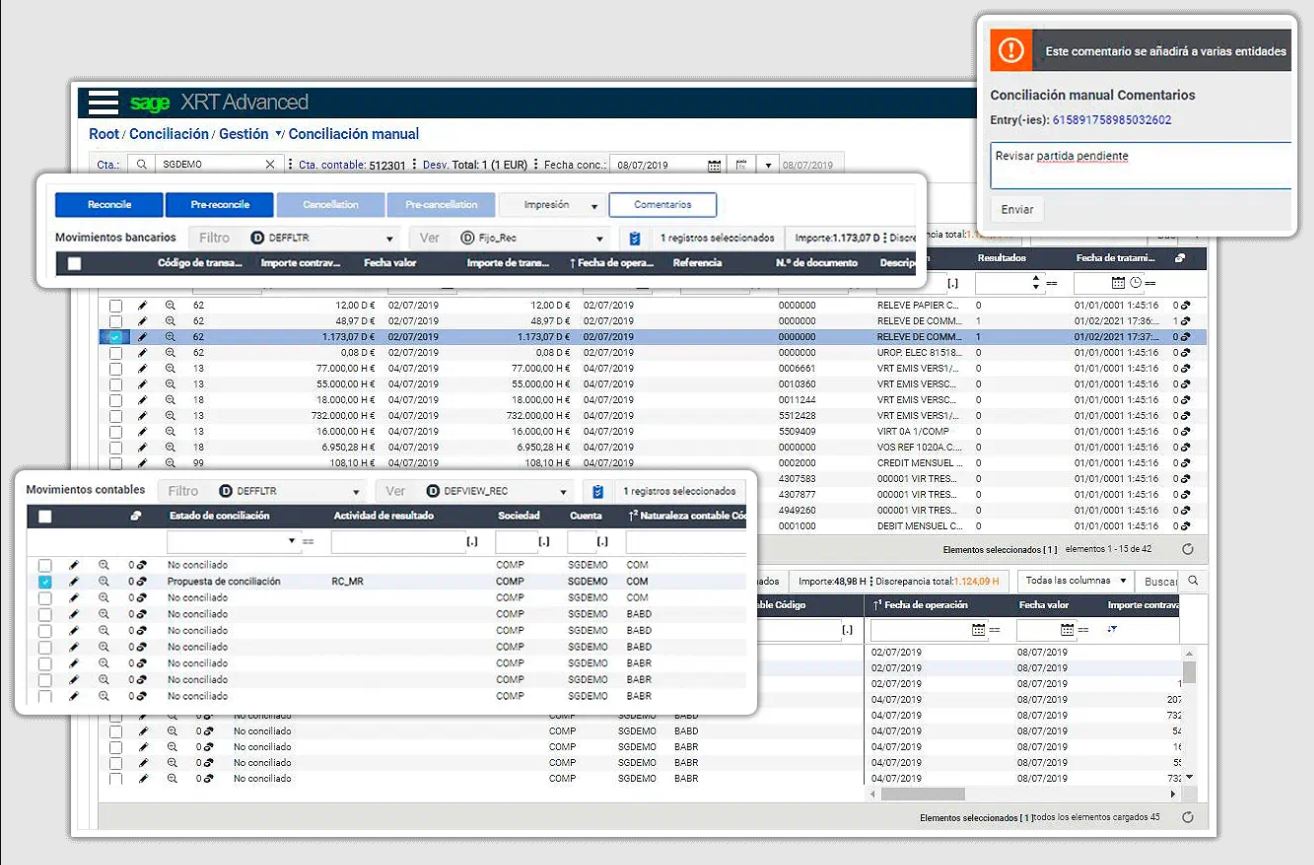
Task: Uncheck the selected 1.173,07 D € row checkbox
Action: click(116, 337)
